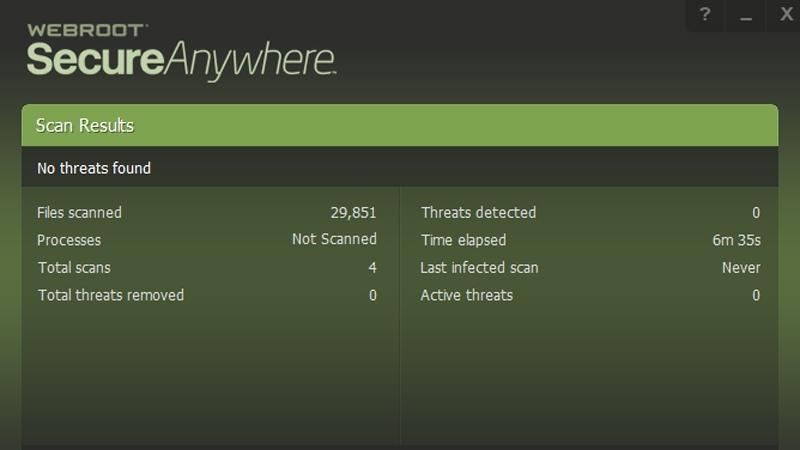Click the Time elapsed label
The width and height of the screenshot is (800, 450).
463,240
